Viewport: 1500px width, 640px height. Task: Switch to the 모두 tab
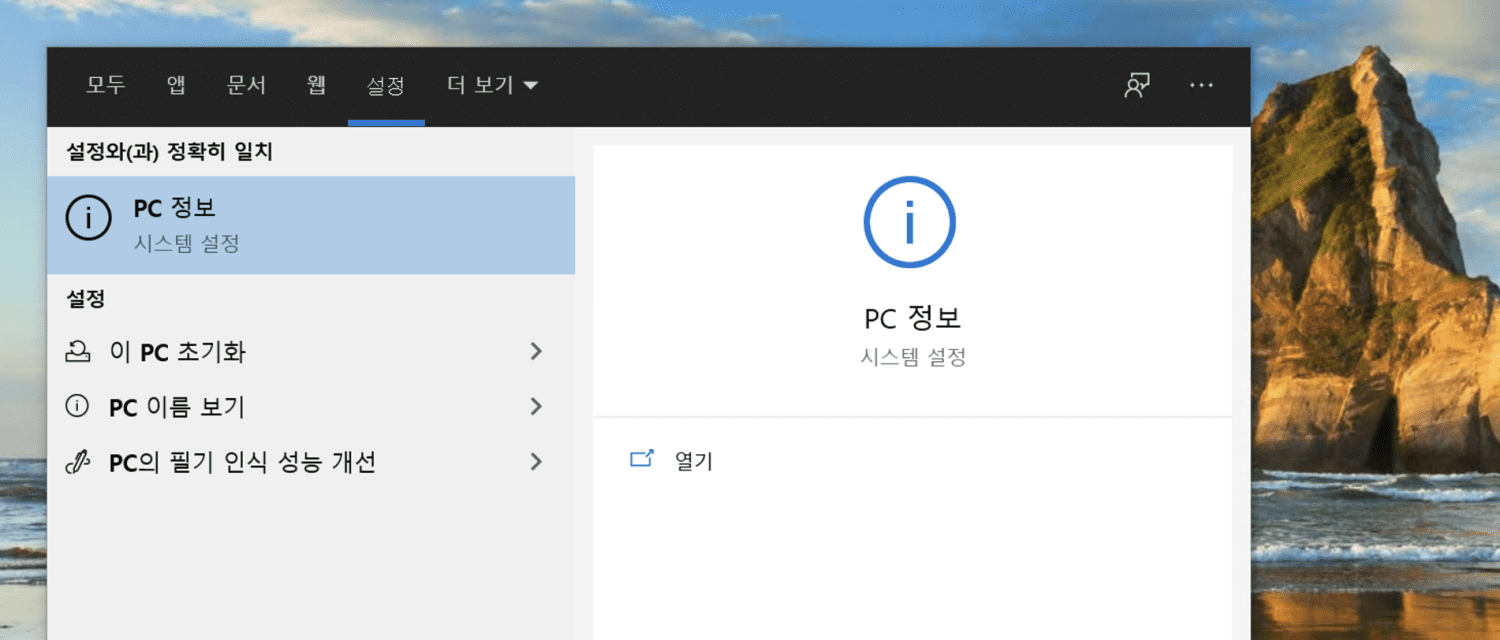(105, 85)
